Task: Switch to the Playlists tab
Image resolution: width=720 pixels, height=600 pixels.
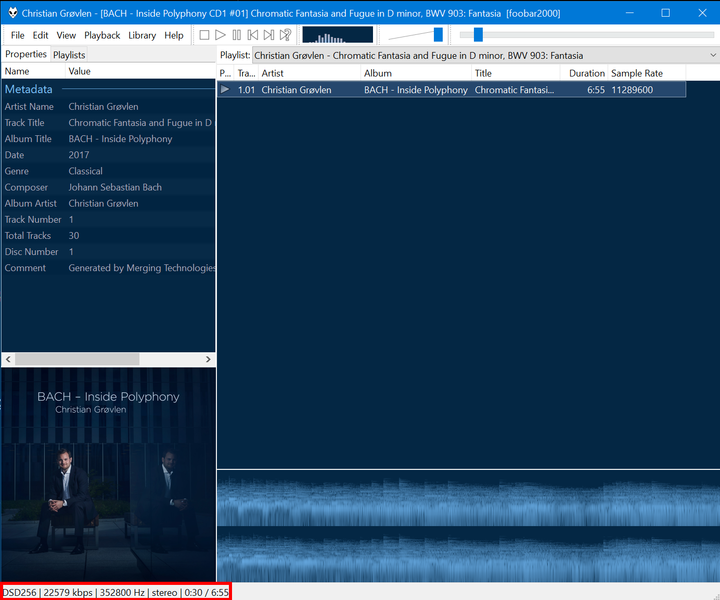Action: pyautogui.click(x=69, y=55)
